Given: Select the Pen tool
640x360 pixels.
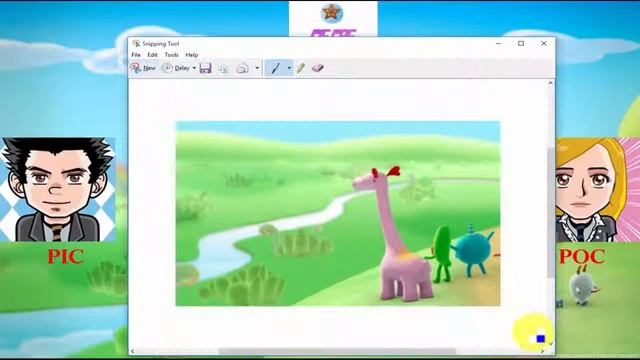Looking at the screenshot, I should (276, 68).
